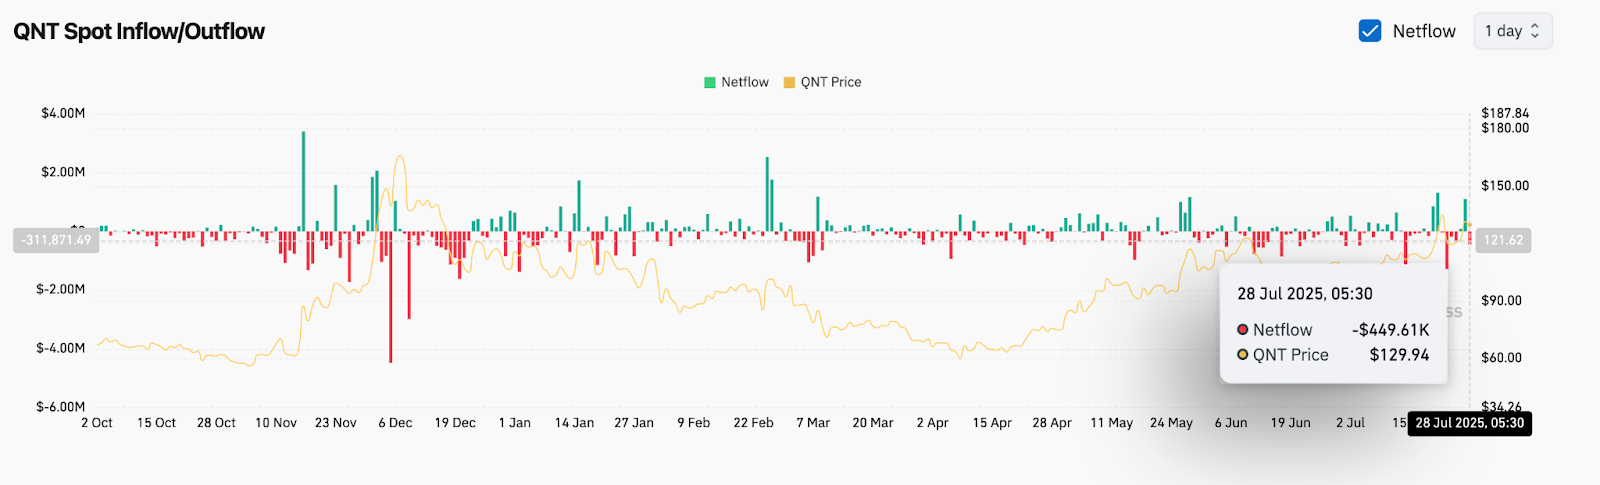Image resolution: width=1600 pixels, height=485 pixels.
Task: Click the 20 Mar date label
Action: (x=873, y=423)
